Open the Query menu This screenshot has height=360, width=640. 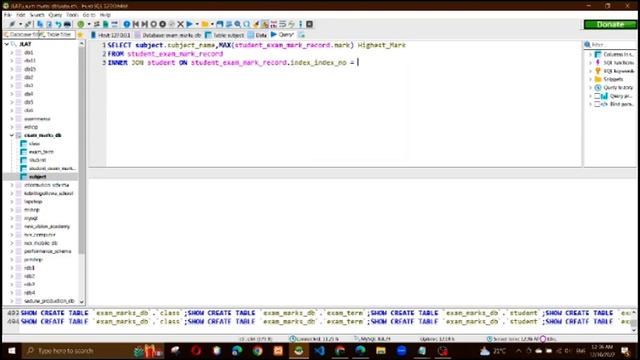click(x=55, y=15)
